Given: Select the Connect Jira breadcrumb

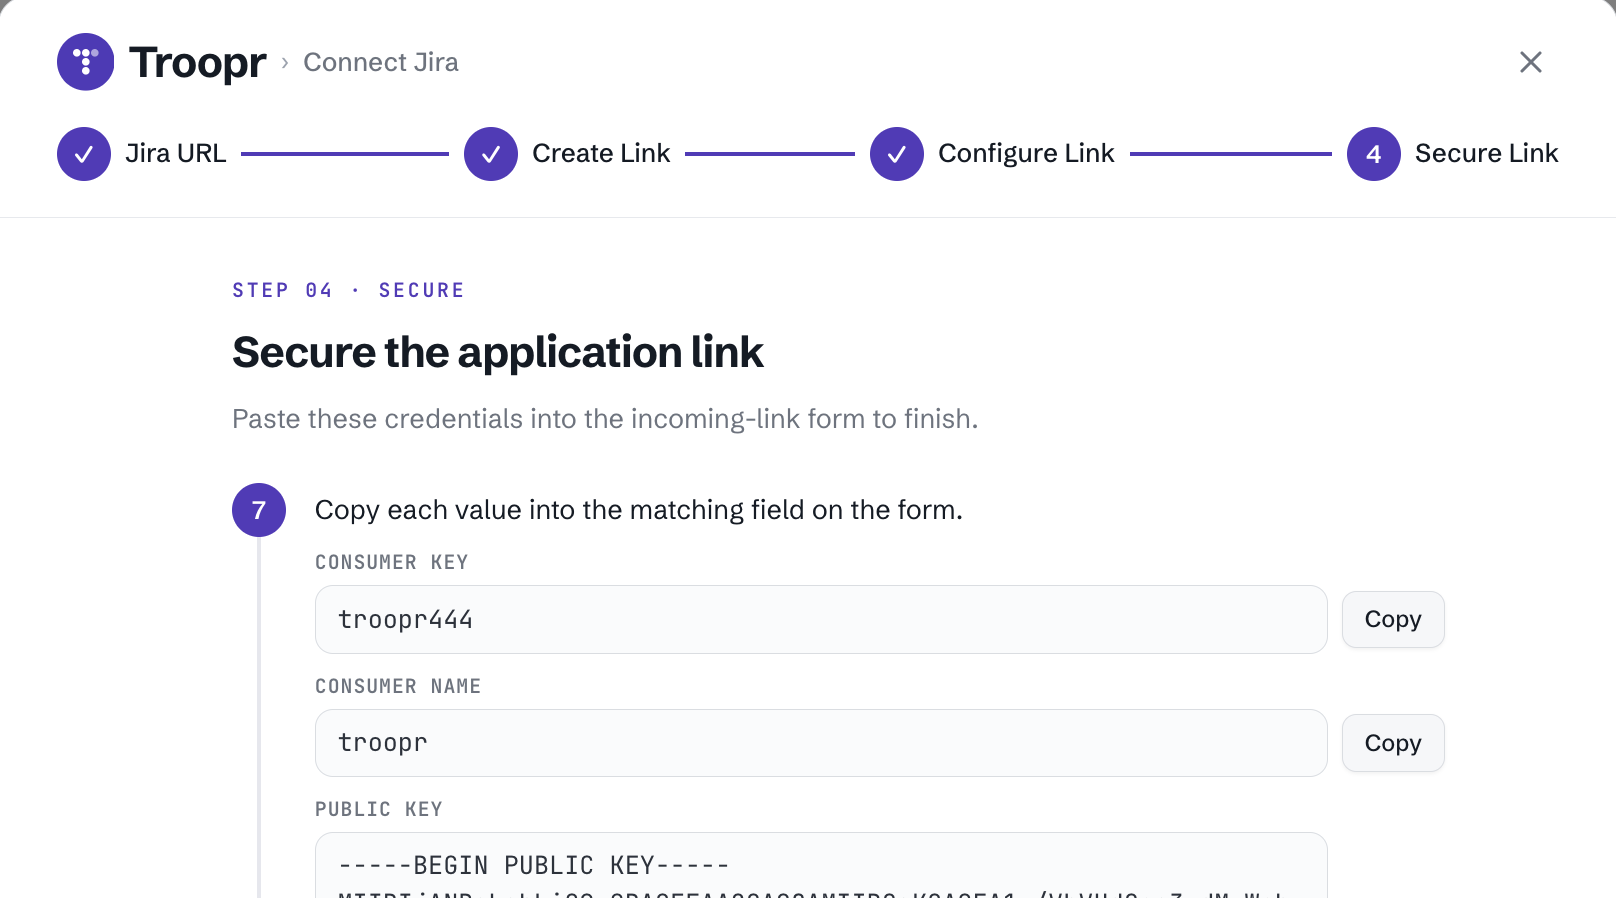Looking at the screenshot, I should pos(381,62).
